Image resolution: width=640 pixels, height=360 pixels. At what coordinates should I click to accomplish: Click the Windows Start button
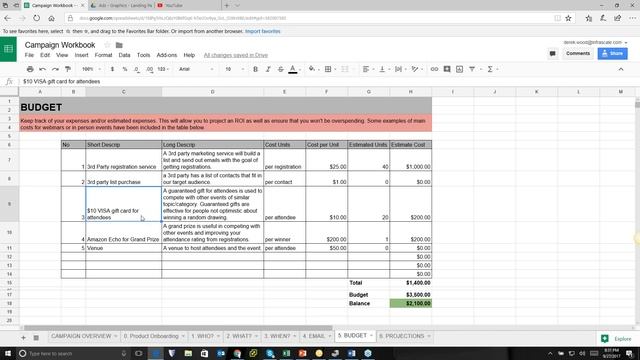(8, 353)
